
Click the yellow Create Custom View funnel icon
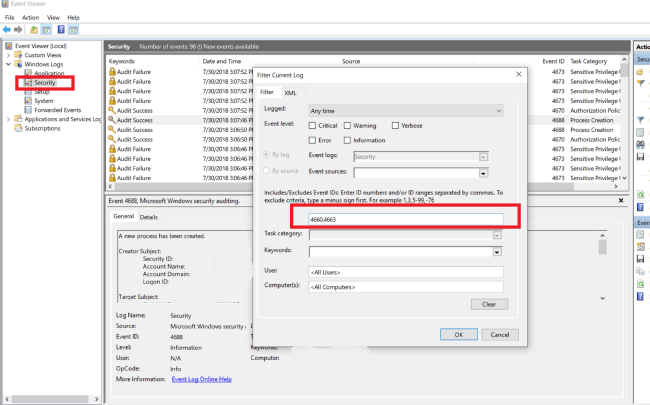coord(640,83)
